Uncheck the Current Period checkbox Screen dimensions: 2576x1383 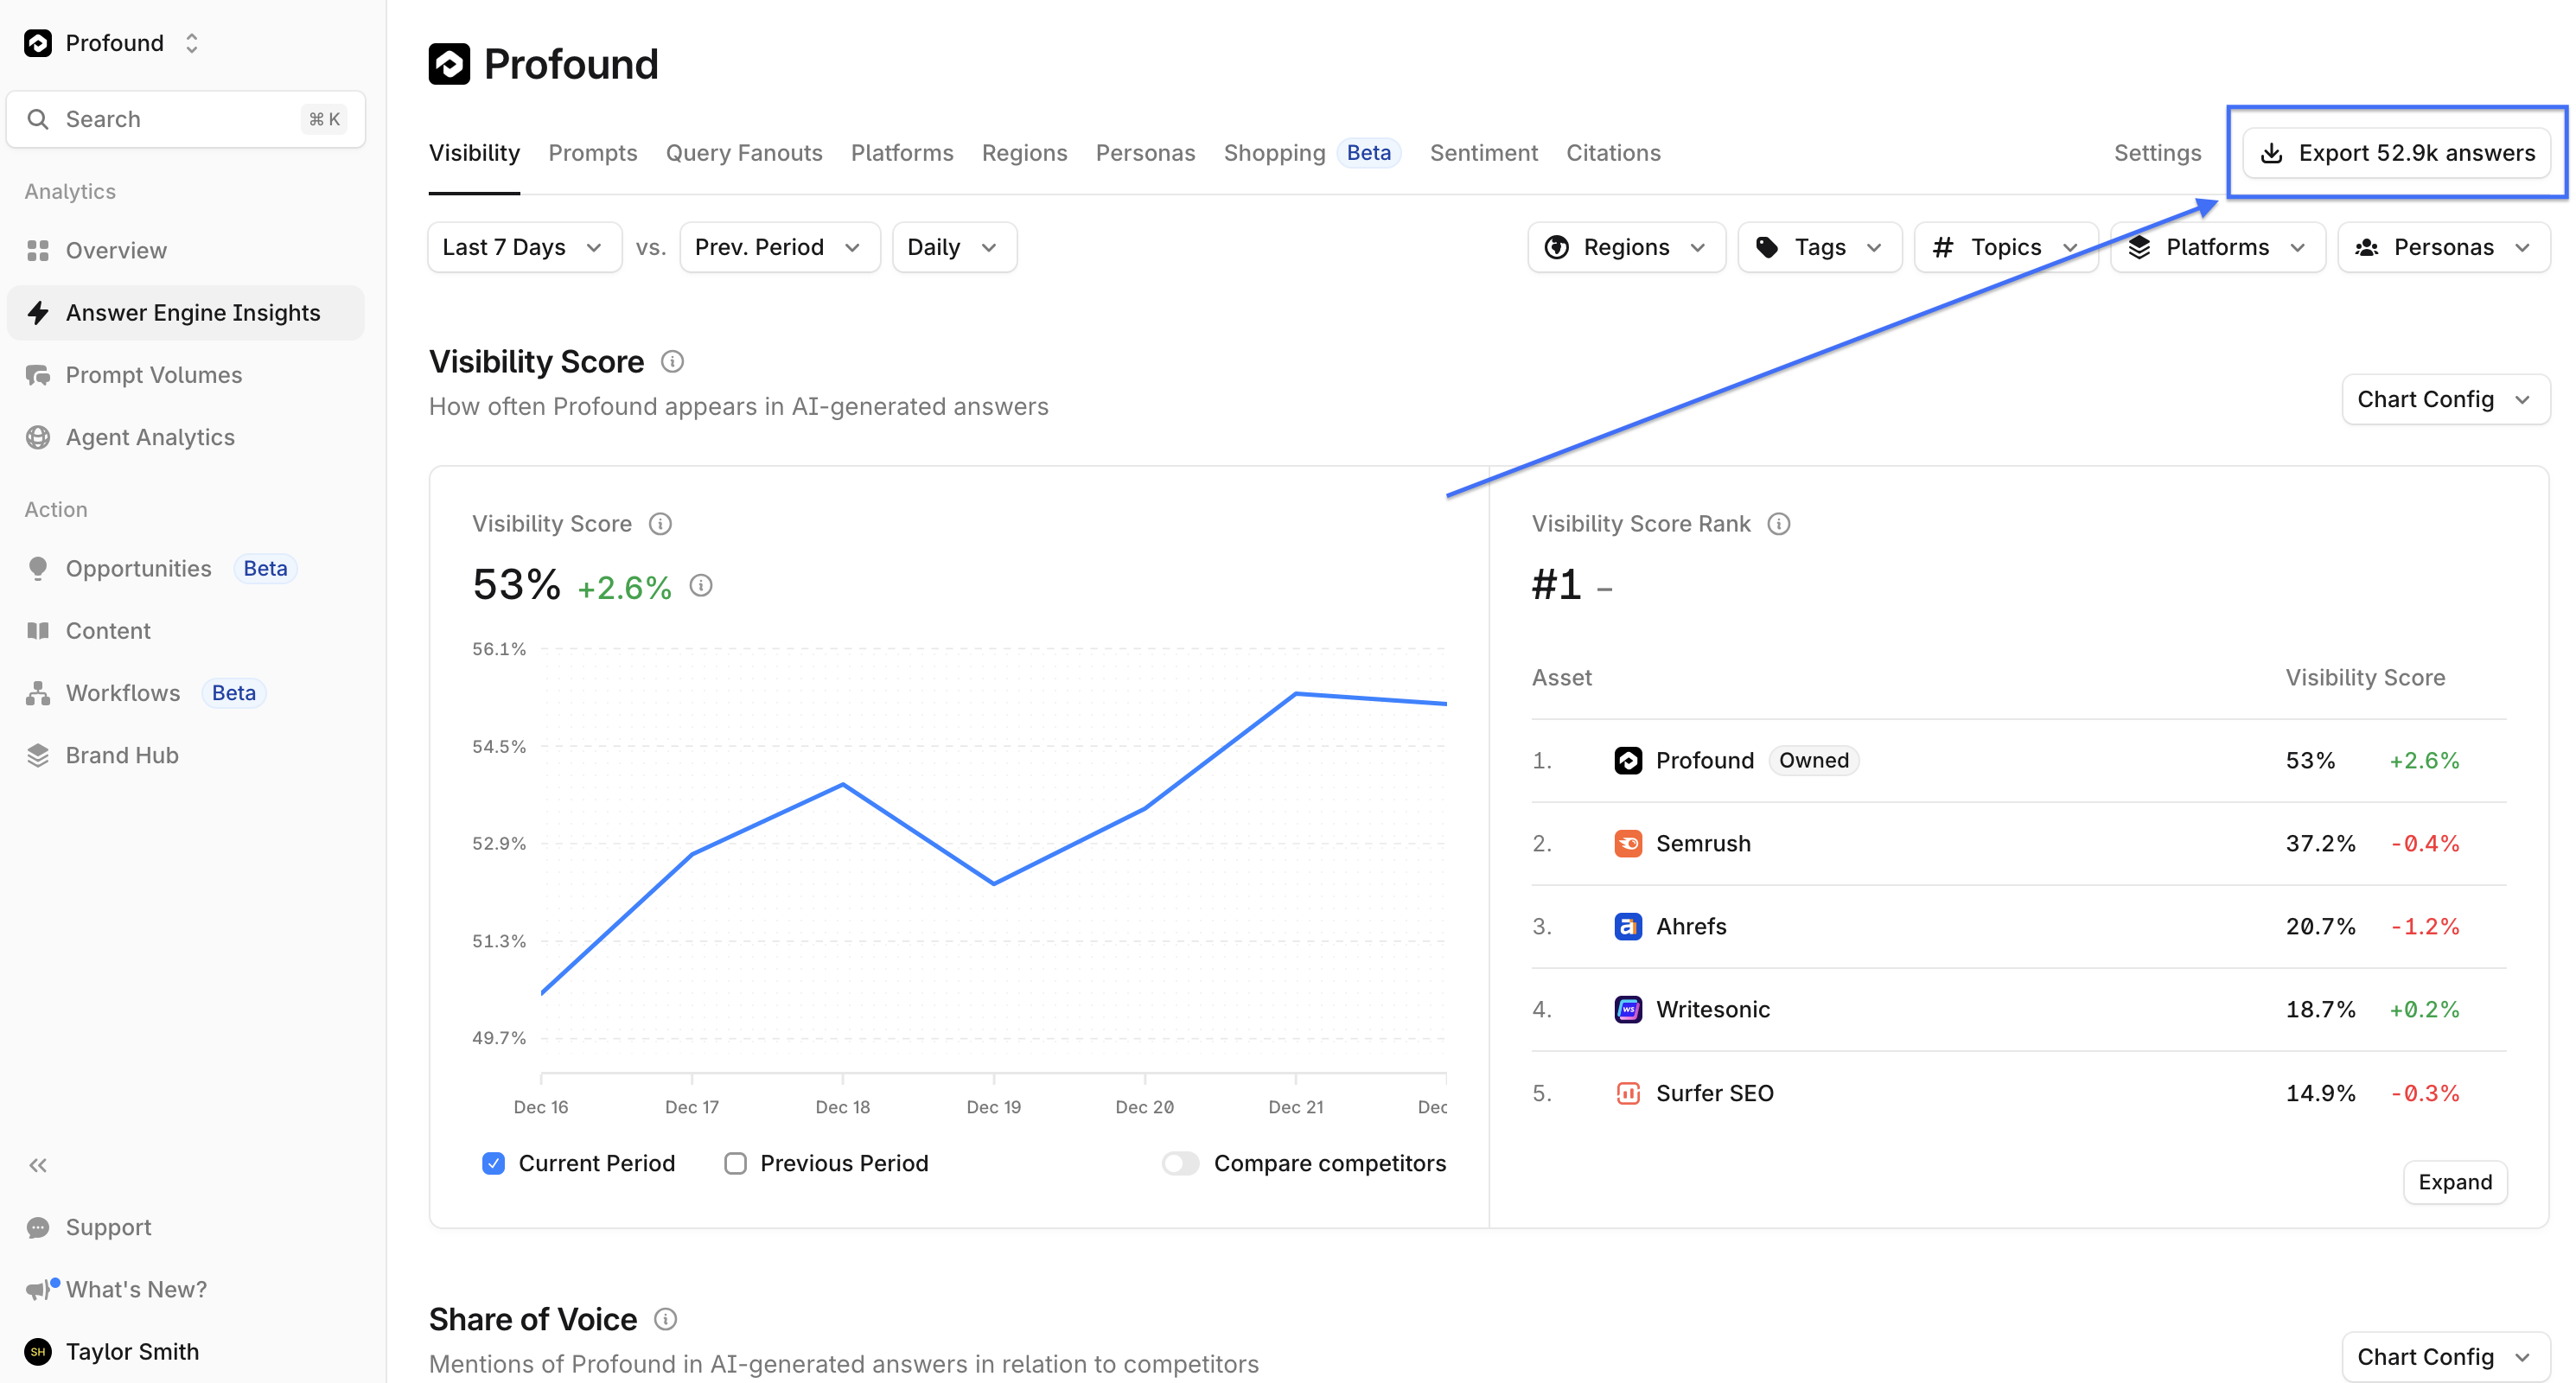tap(493, 1163)
